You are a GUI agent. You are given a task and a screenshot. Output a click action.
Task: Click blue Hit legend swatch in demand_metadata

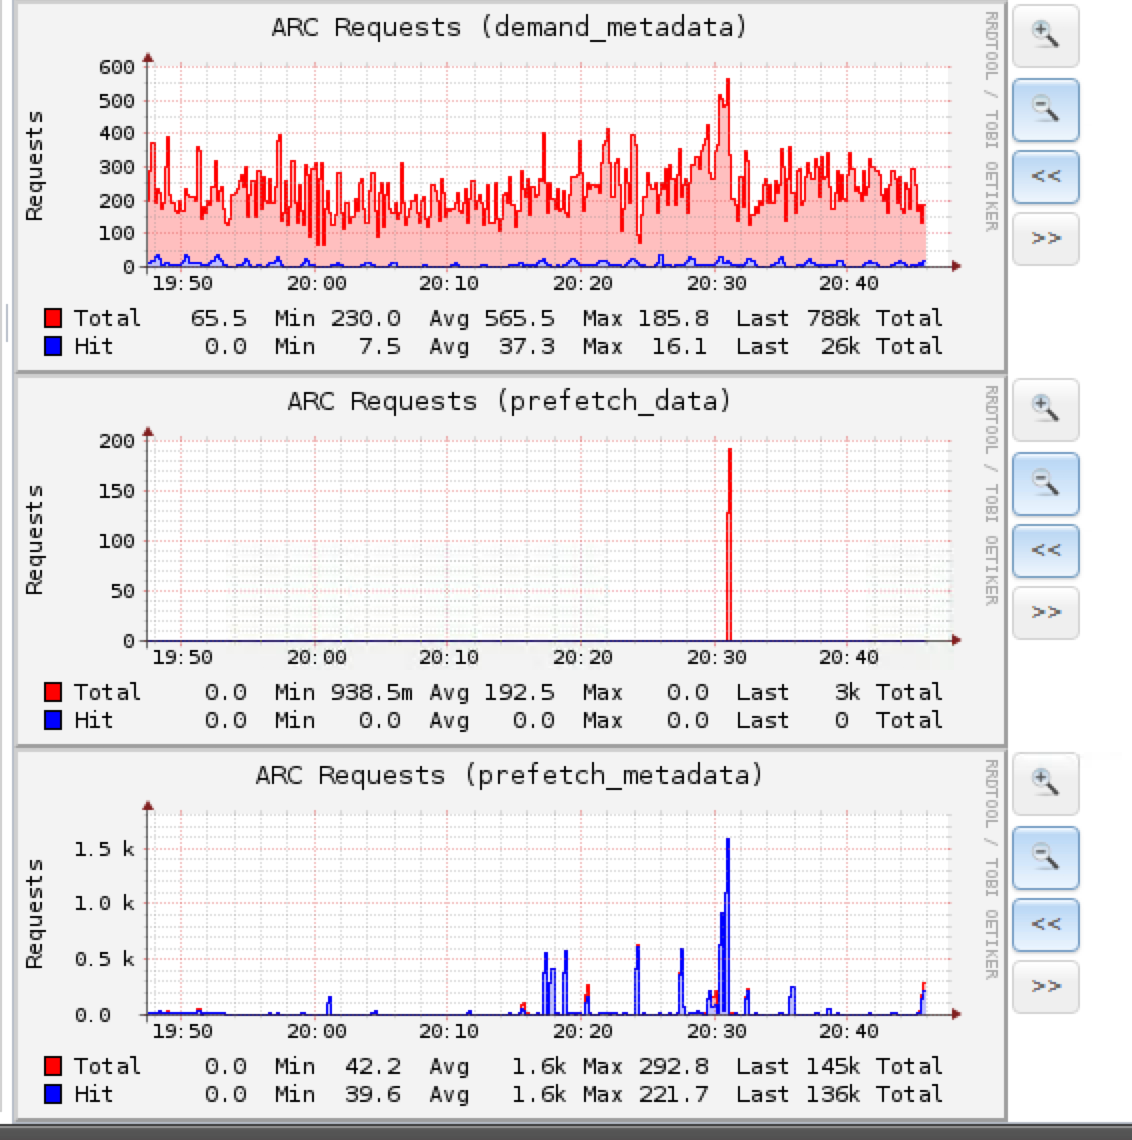pyautogui.click(x=53, y=346)
